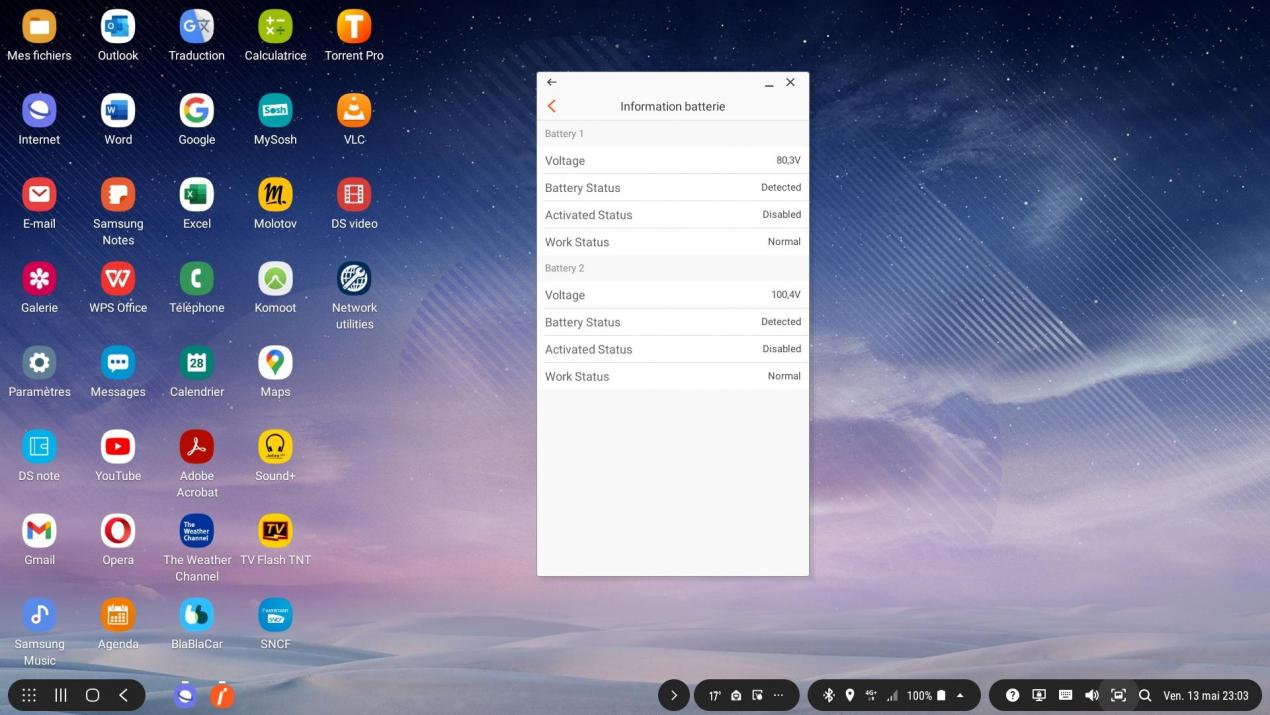Viewport: 1270px width, 715px height.
Task: Go back with the orange chevron in Information batterie
Action: point(552,106)
